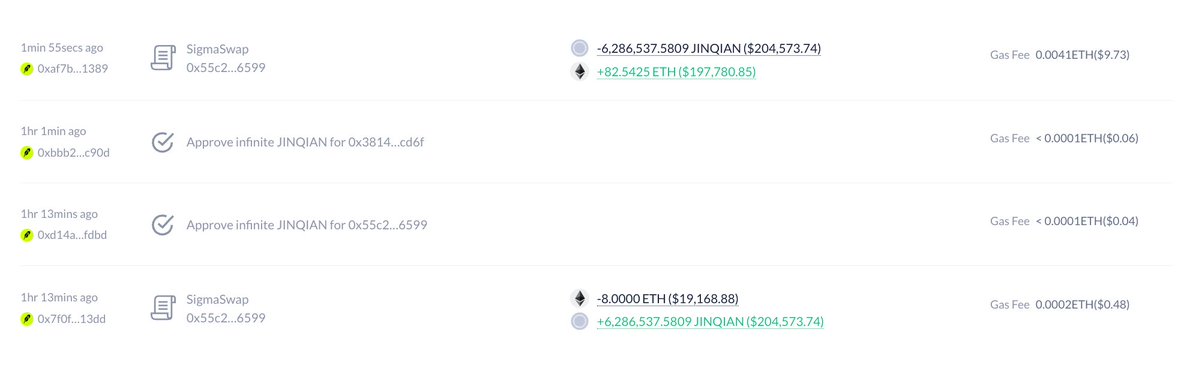Viewport: 1199px width, 371px height.
Task: Click the green icon beside 0xaf7b…1389
Action: pyautogui.click(x=28, y=69)
